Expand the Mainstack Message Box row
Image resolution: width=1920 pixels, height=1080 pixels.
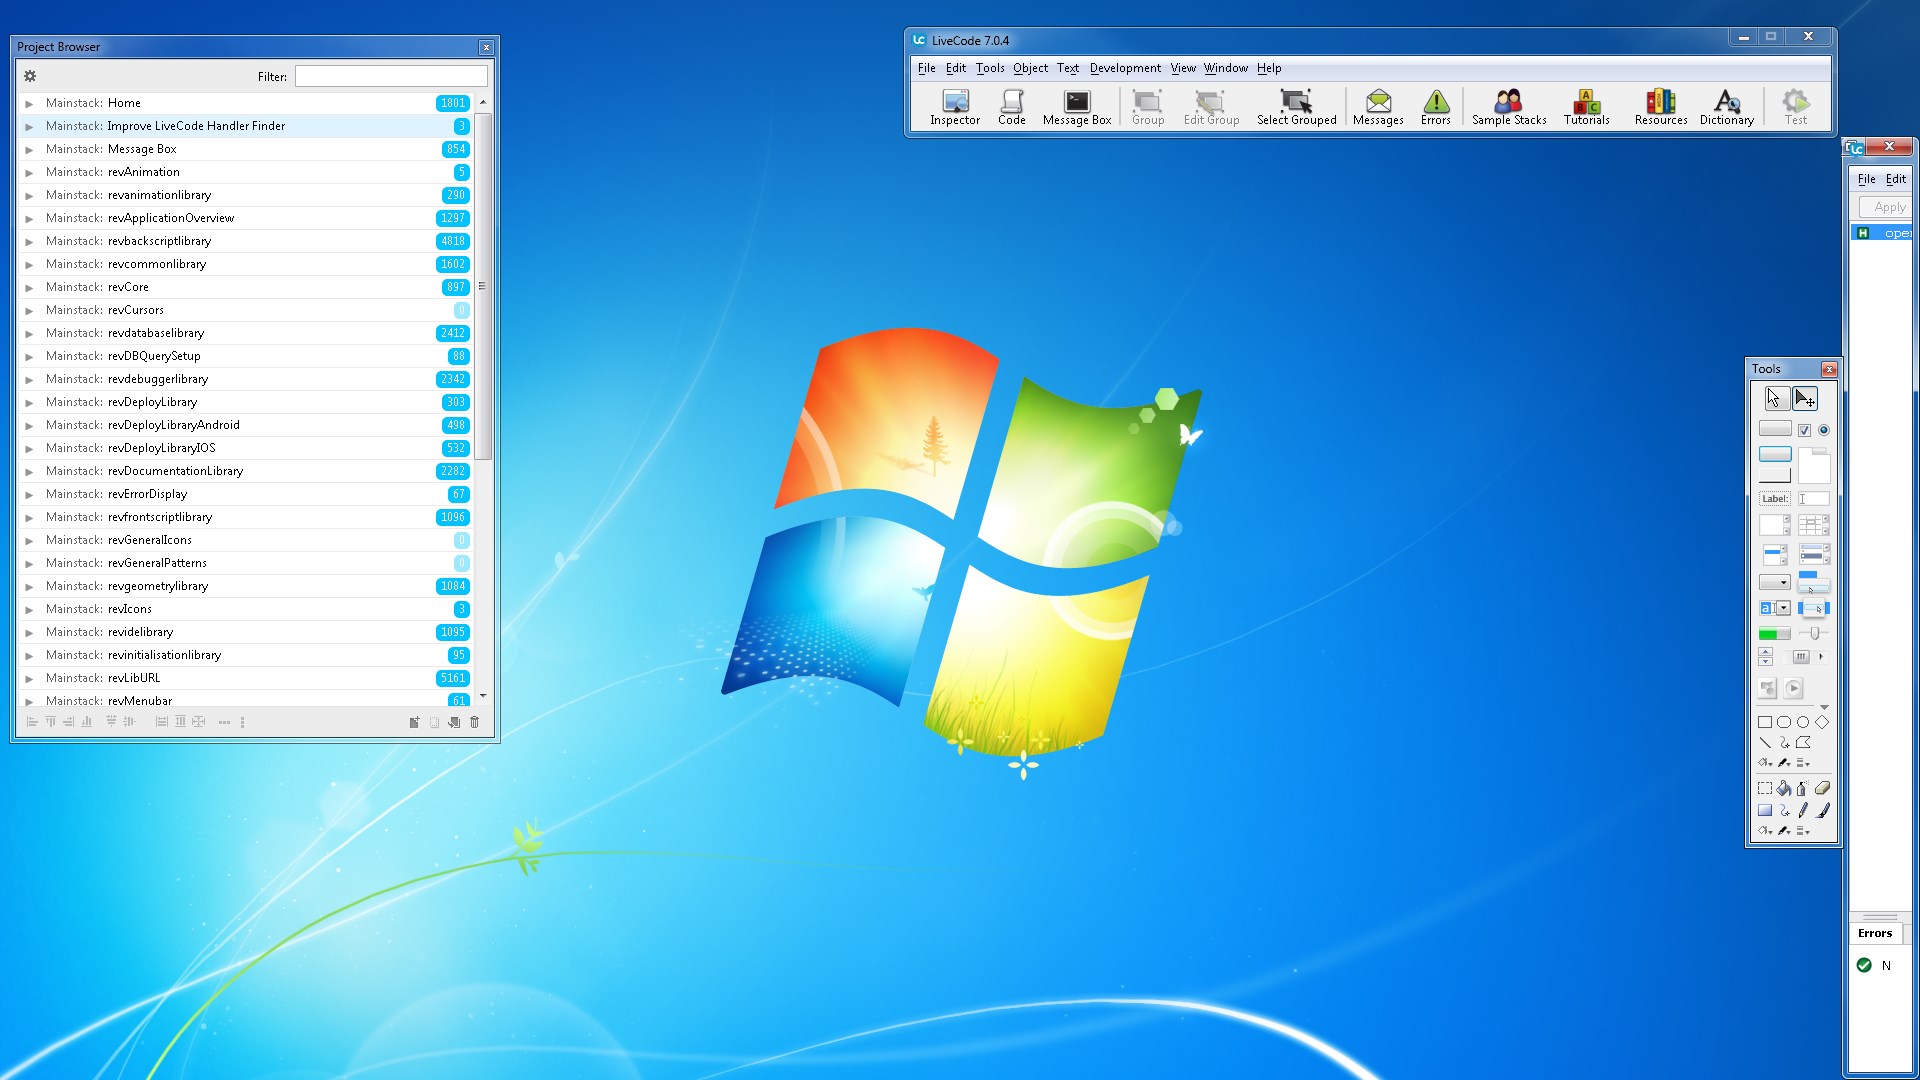click(x=29, y=149)
